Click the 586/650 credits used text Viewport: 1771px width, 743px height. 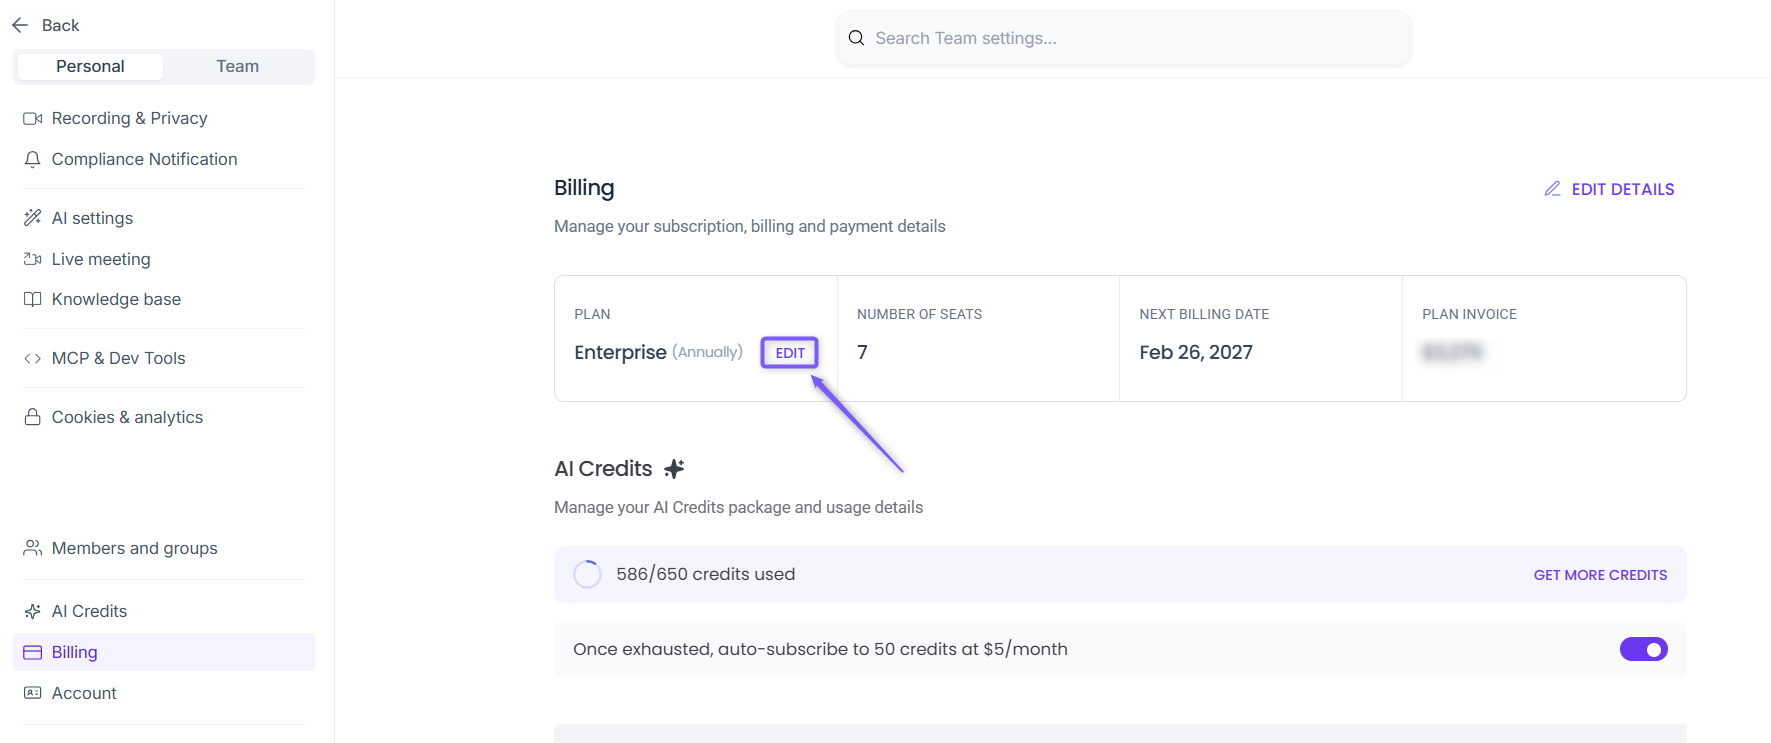pos(706,574)
